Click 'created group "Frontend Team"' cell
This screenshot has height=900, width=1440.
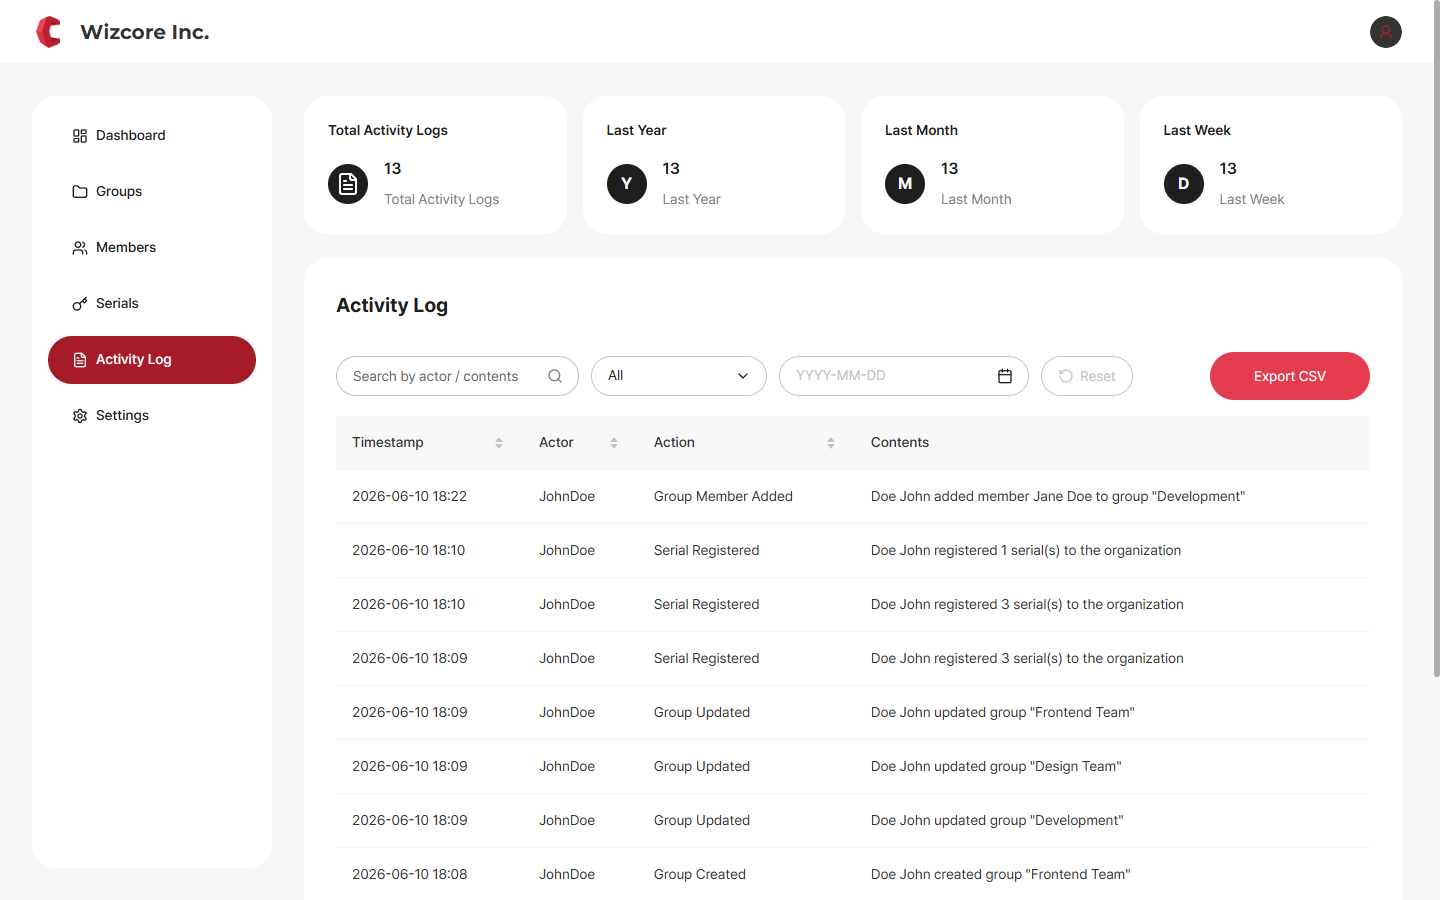click(1001, 875)
